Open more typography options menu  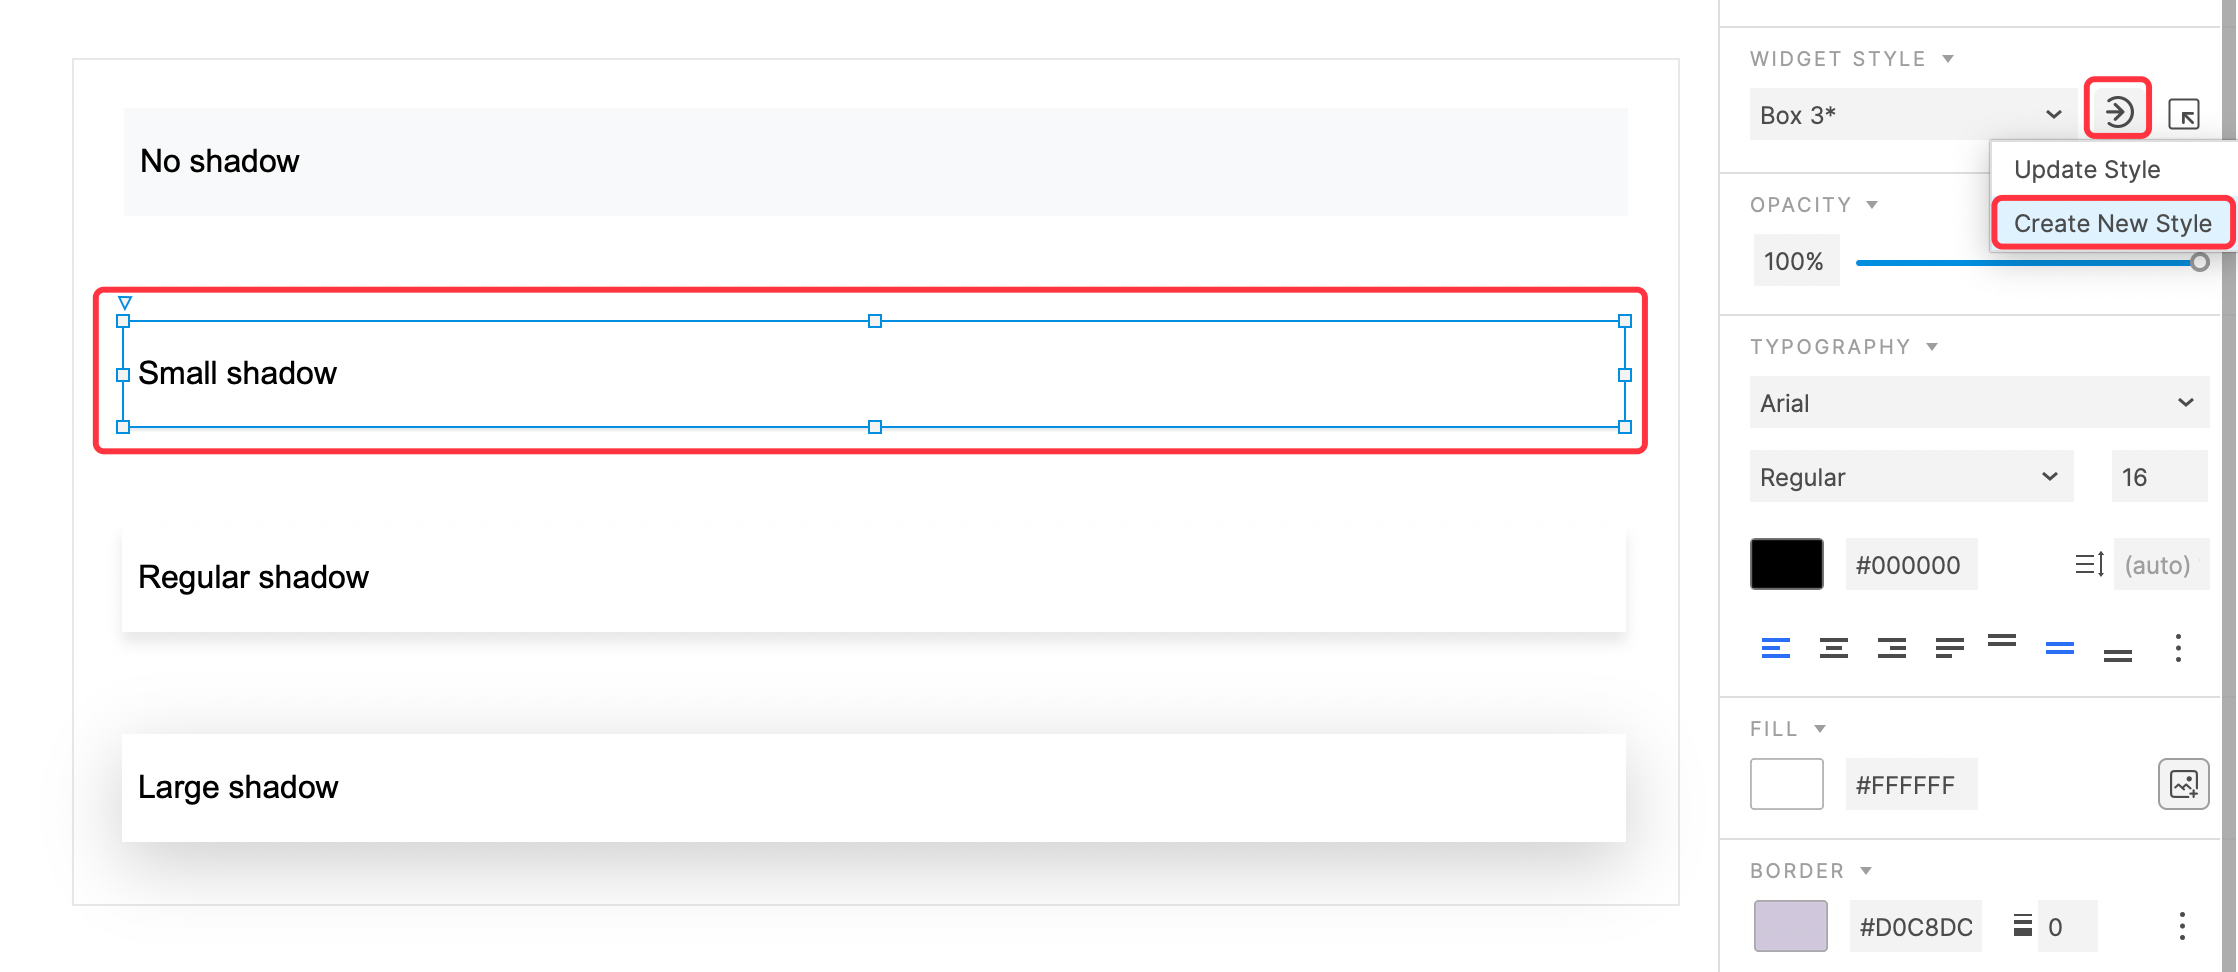coord(2178,648)
